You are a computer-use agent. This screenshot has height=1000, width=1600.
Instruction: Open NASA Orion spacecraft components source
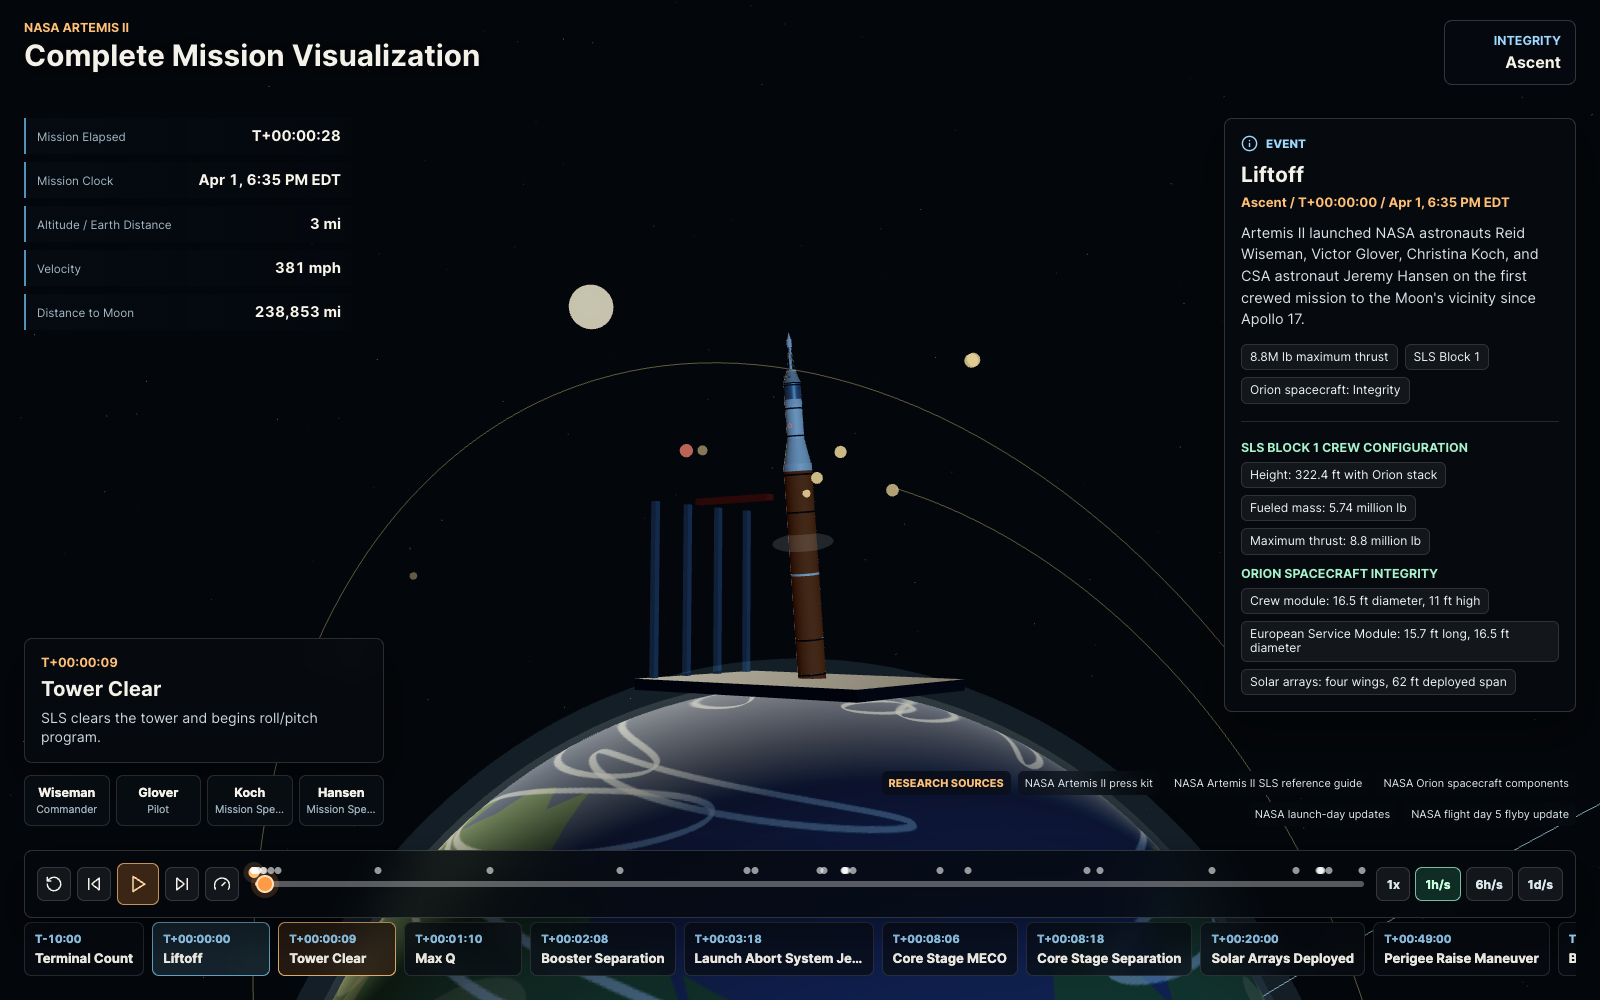(1476, 783)
